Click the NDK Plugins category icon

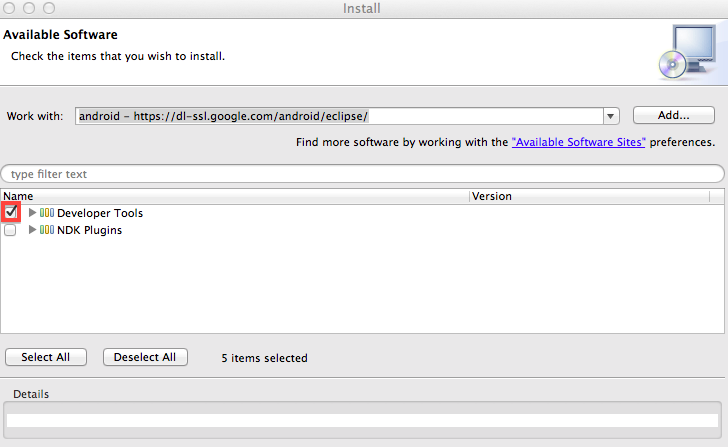(47, 230)
